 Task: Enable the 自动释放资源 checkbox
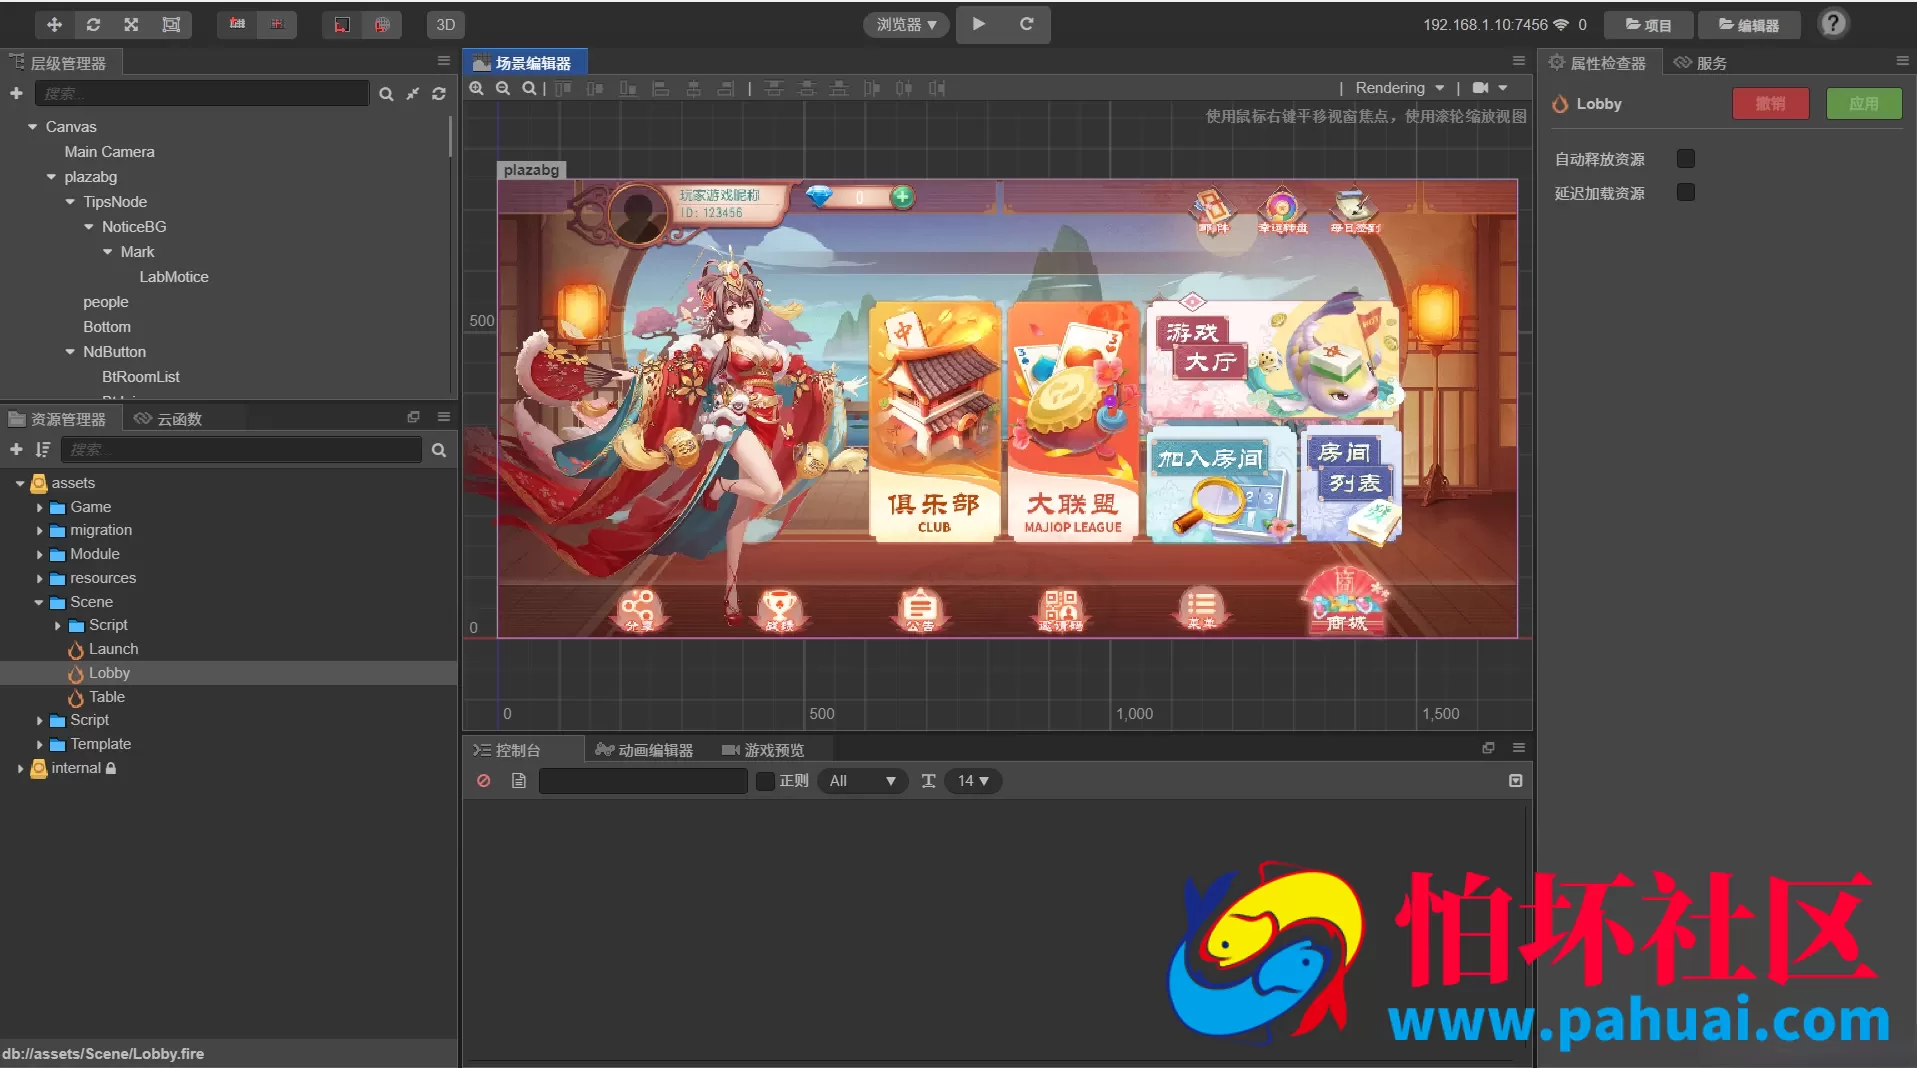click(x=1686, y=159)
